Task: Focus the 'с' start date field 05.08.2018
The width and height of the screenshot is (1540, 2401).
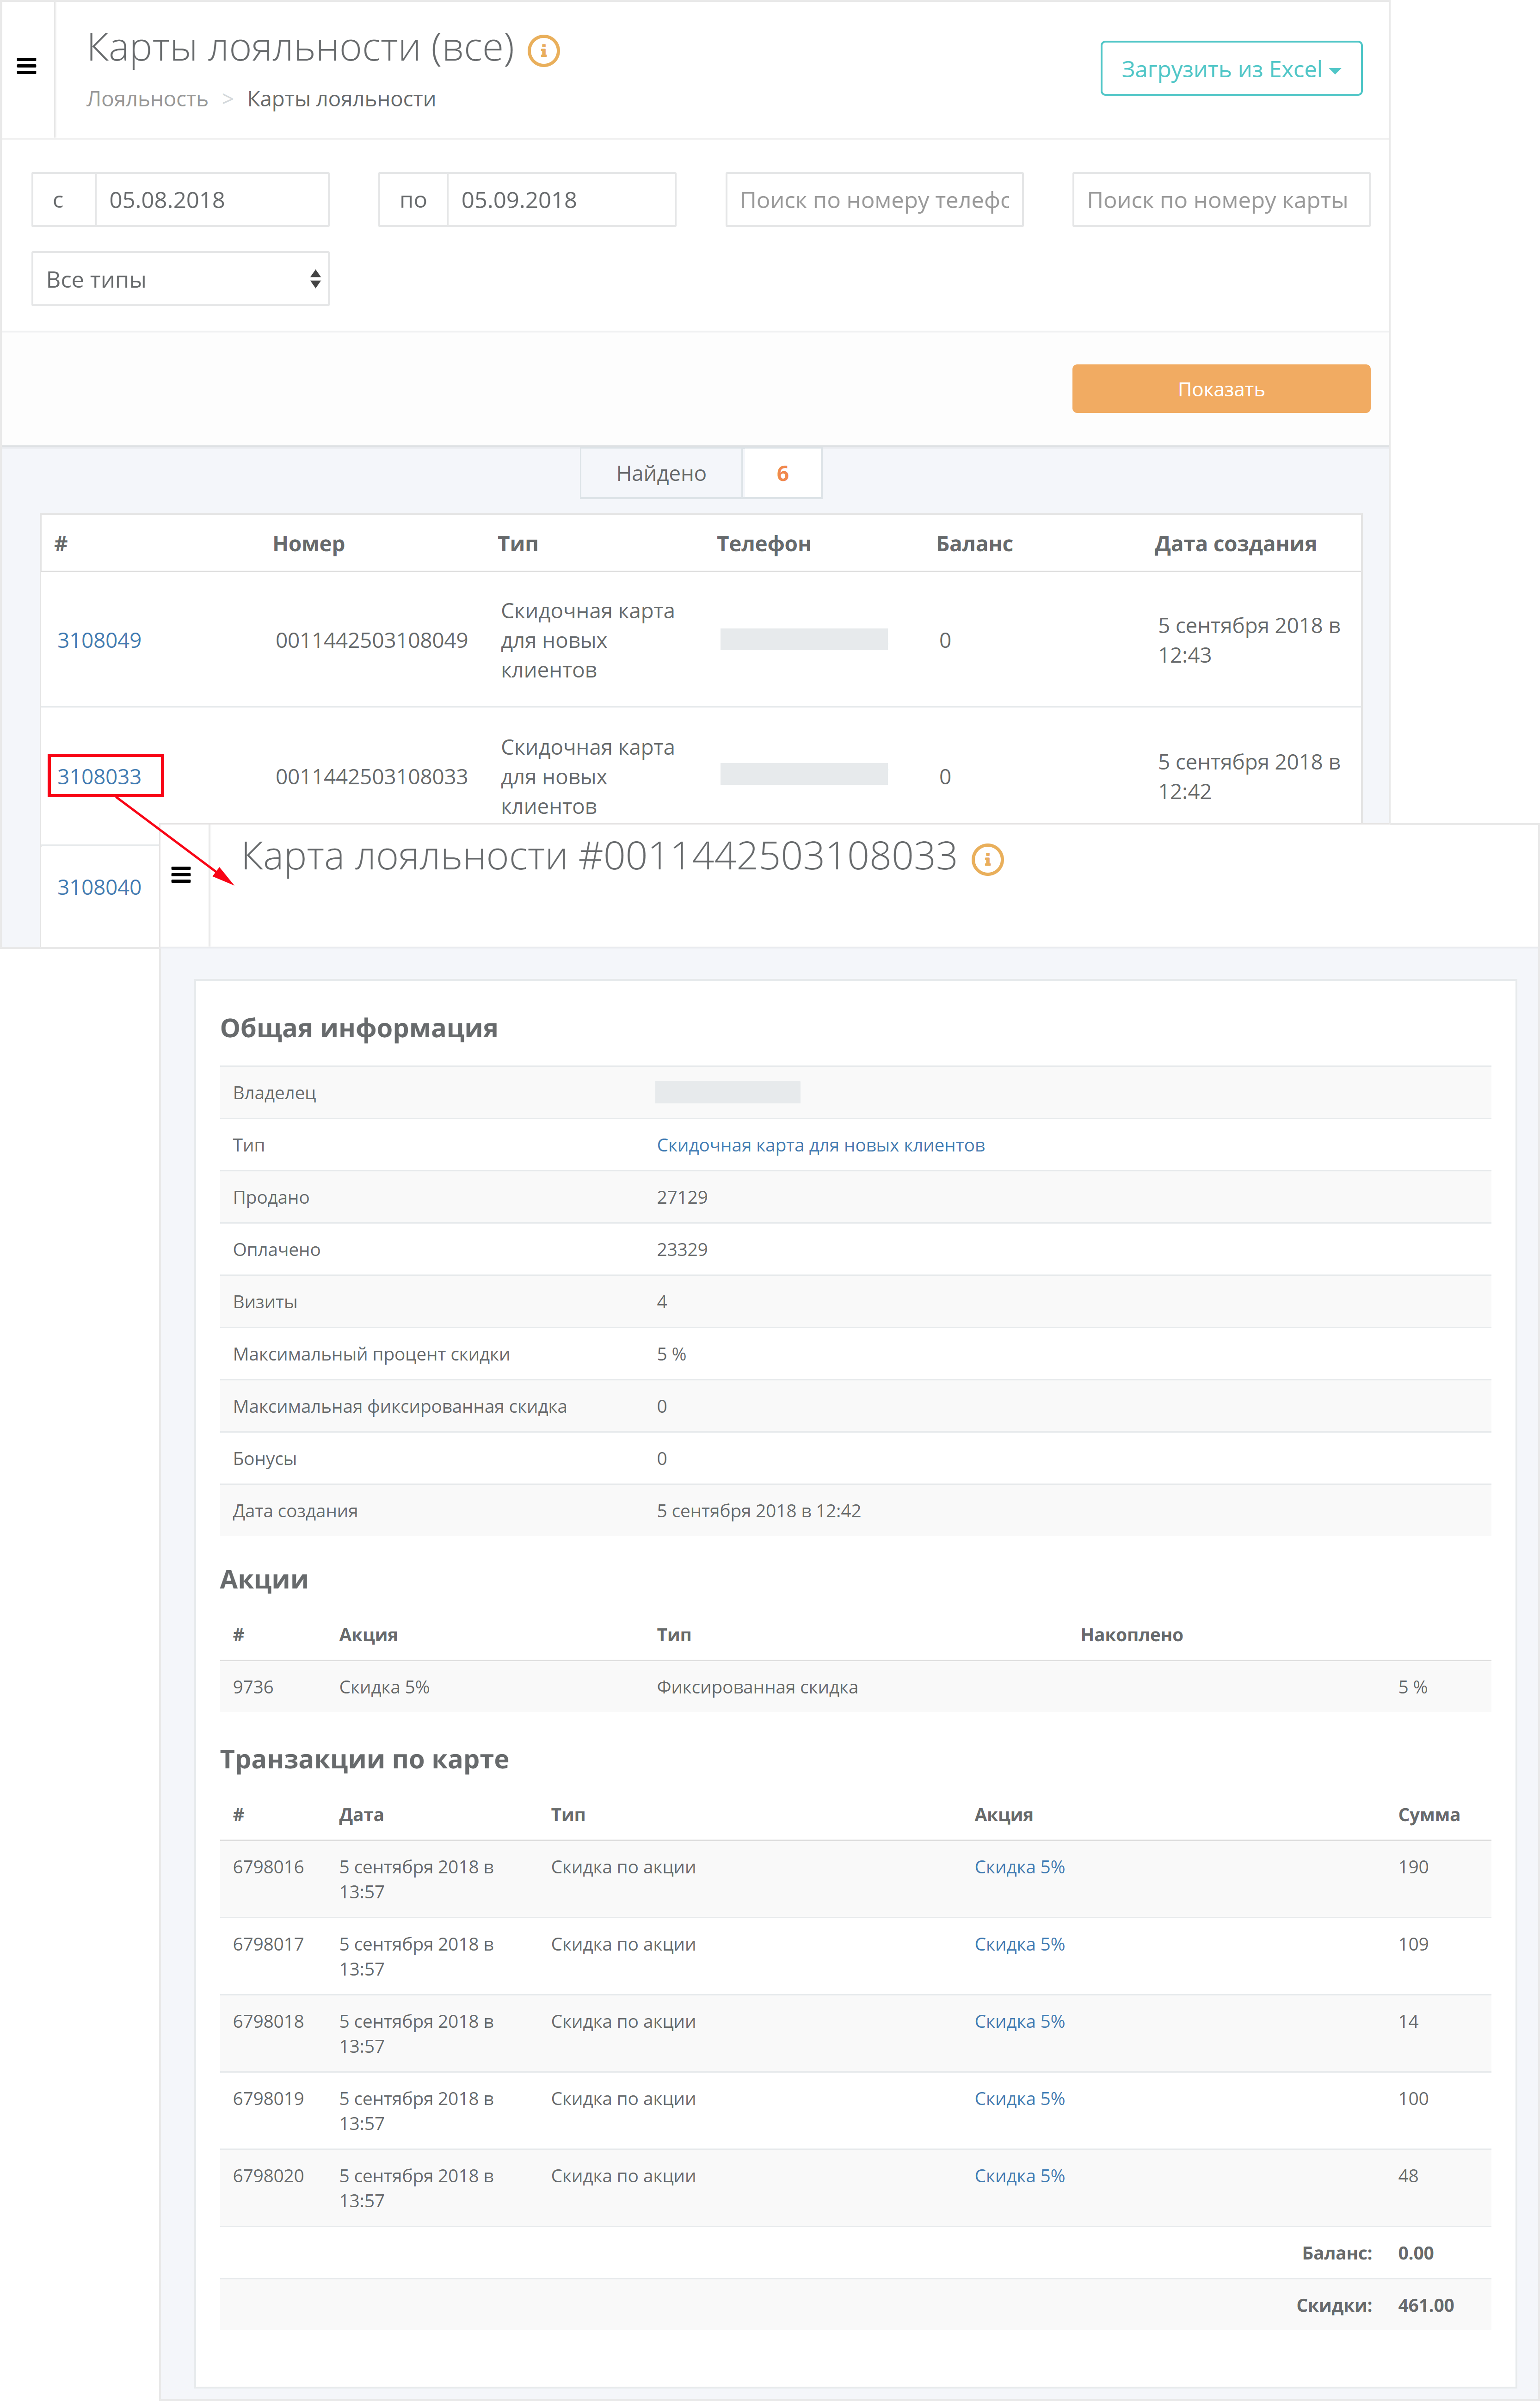Action: (212, 200)
